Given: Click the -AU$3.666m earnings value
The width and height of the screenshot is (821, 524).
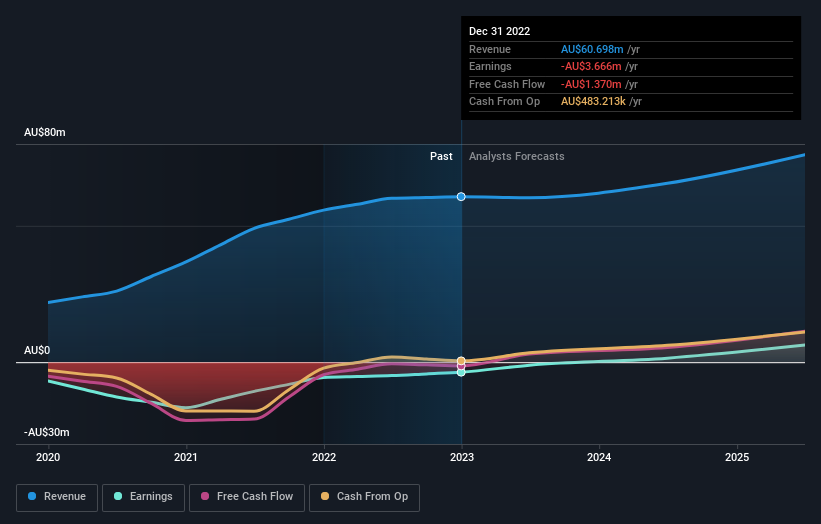Looking at the screenshot, I should click(591, 66).
